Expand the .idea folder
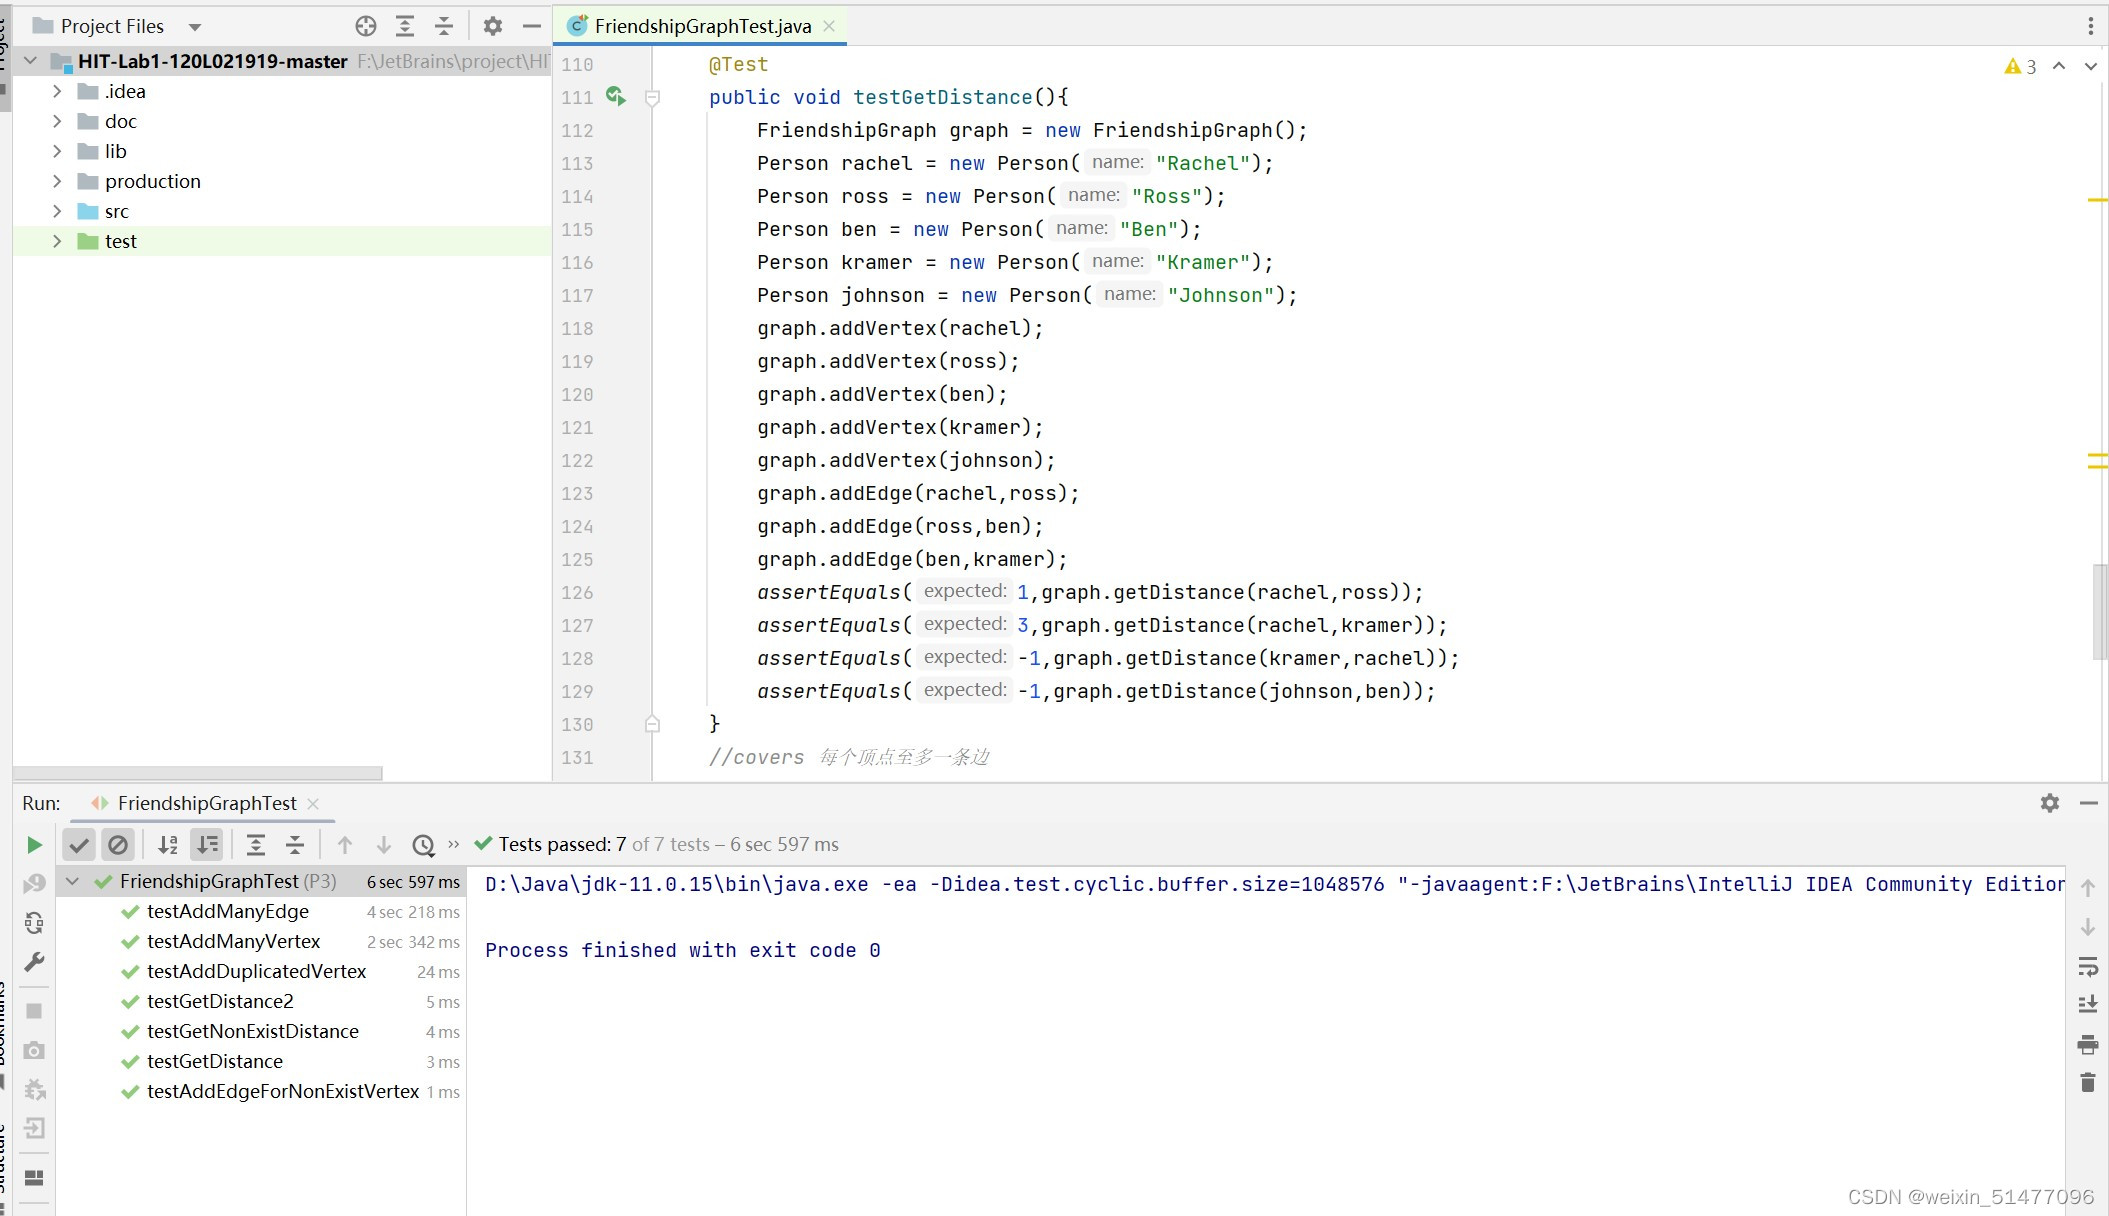2109x1216 pixels. [x=57, y=91]
